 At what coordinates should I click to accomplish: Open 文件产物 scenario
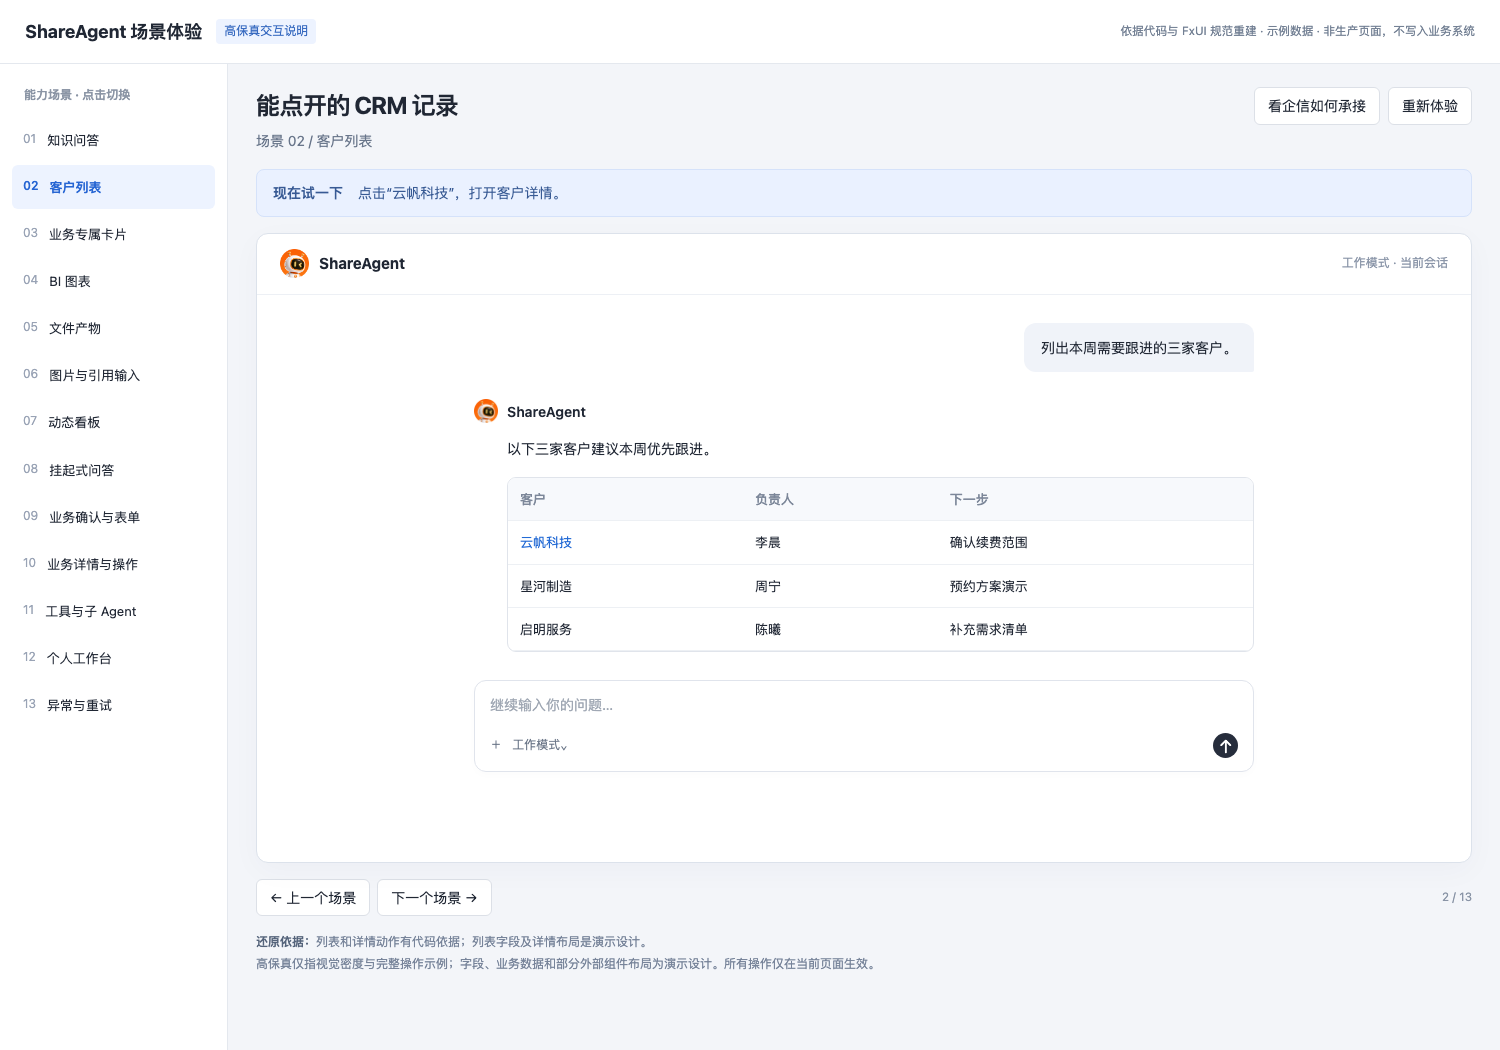tap(113, 328)
